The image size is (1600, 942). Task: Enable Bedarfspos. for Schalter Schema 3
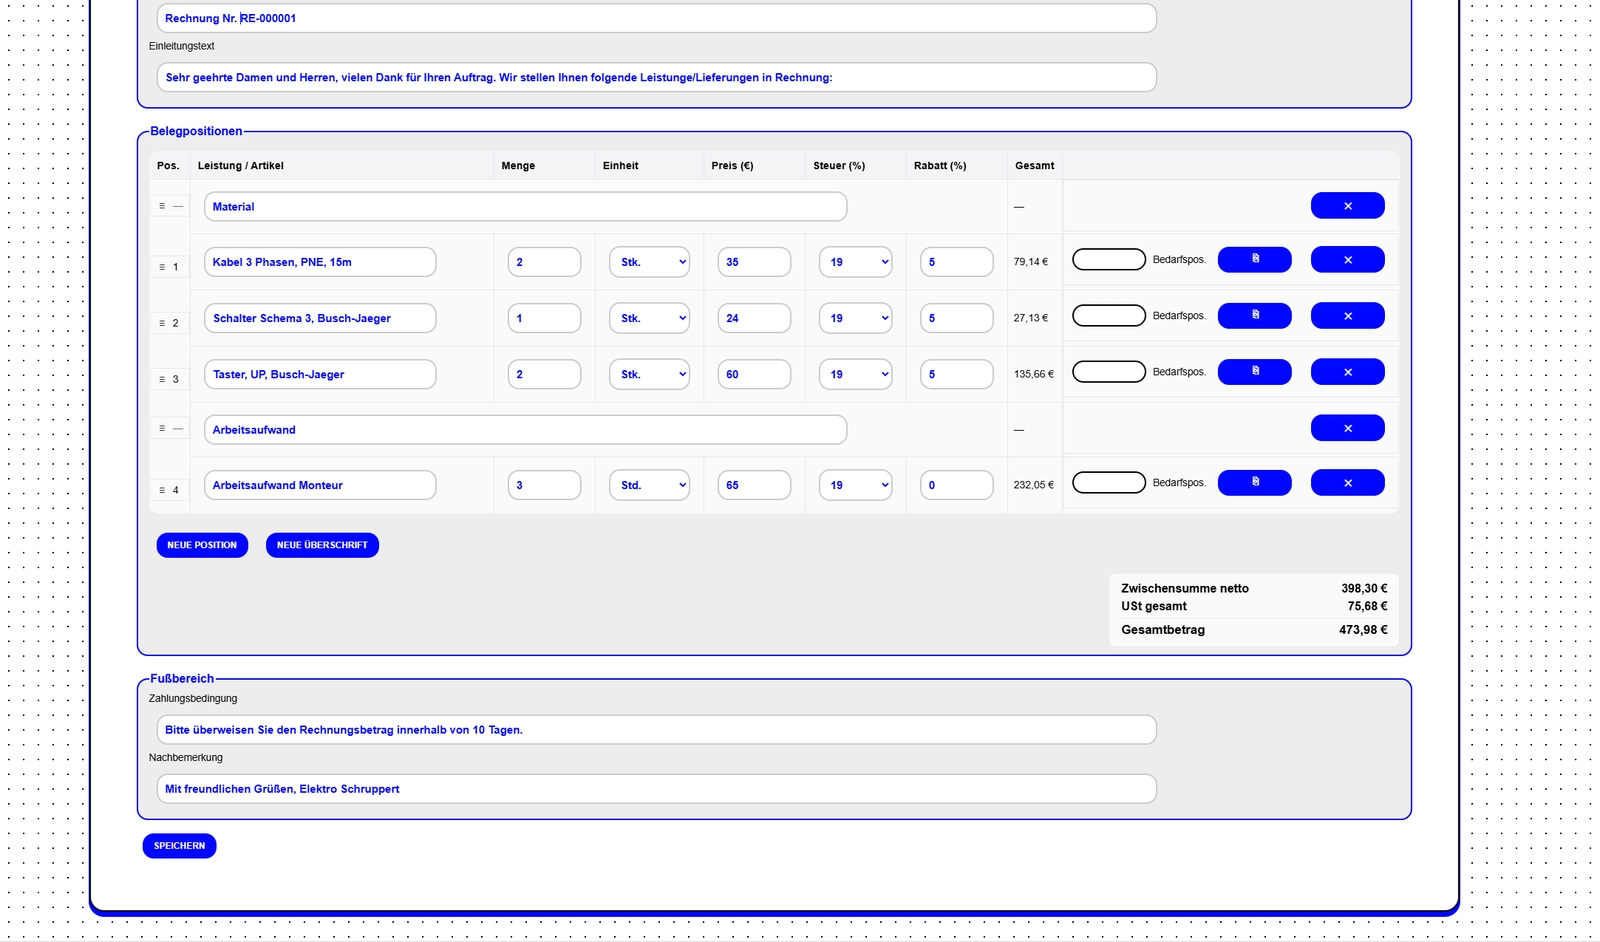coord(1108,316)
